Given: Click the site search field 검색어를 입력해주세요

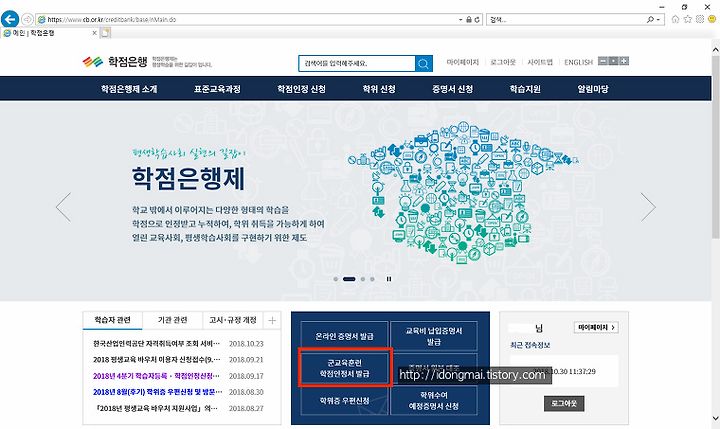Looking at the screenshot, I should (x=357, y=63).
